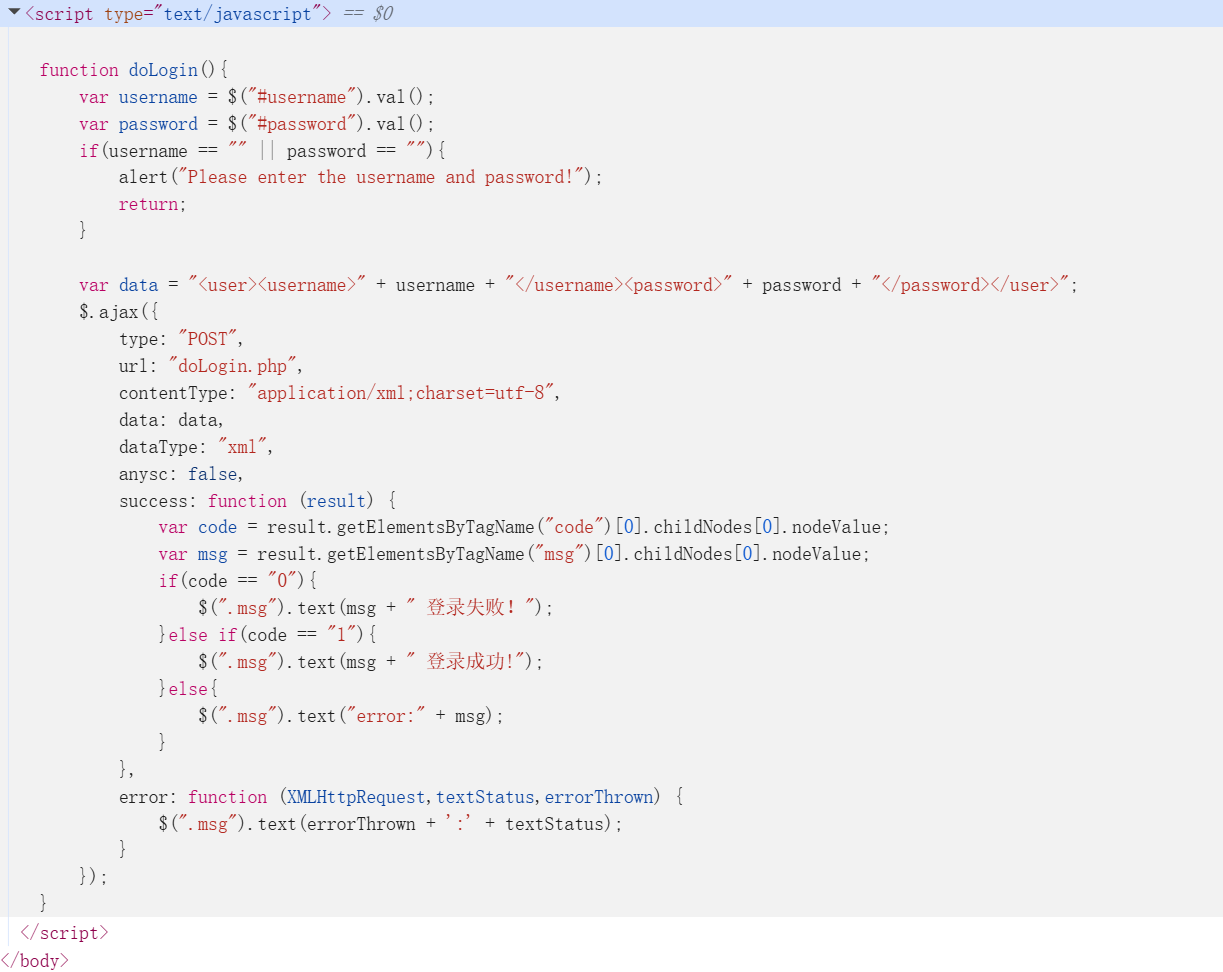The height and width of the screenshot is (972, 1223).
Task: Select the opening script type="text/javascript" tag
Action: point(178,14)
